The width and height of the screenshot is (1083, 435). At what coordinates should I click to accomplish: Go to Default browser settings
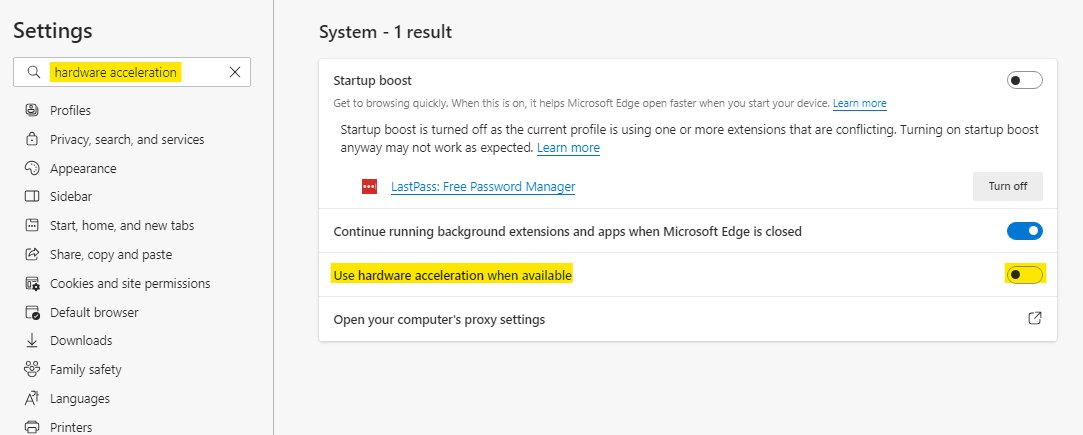[x=94, y=313]
